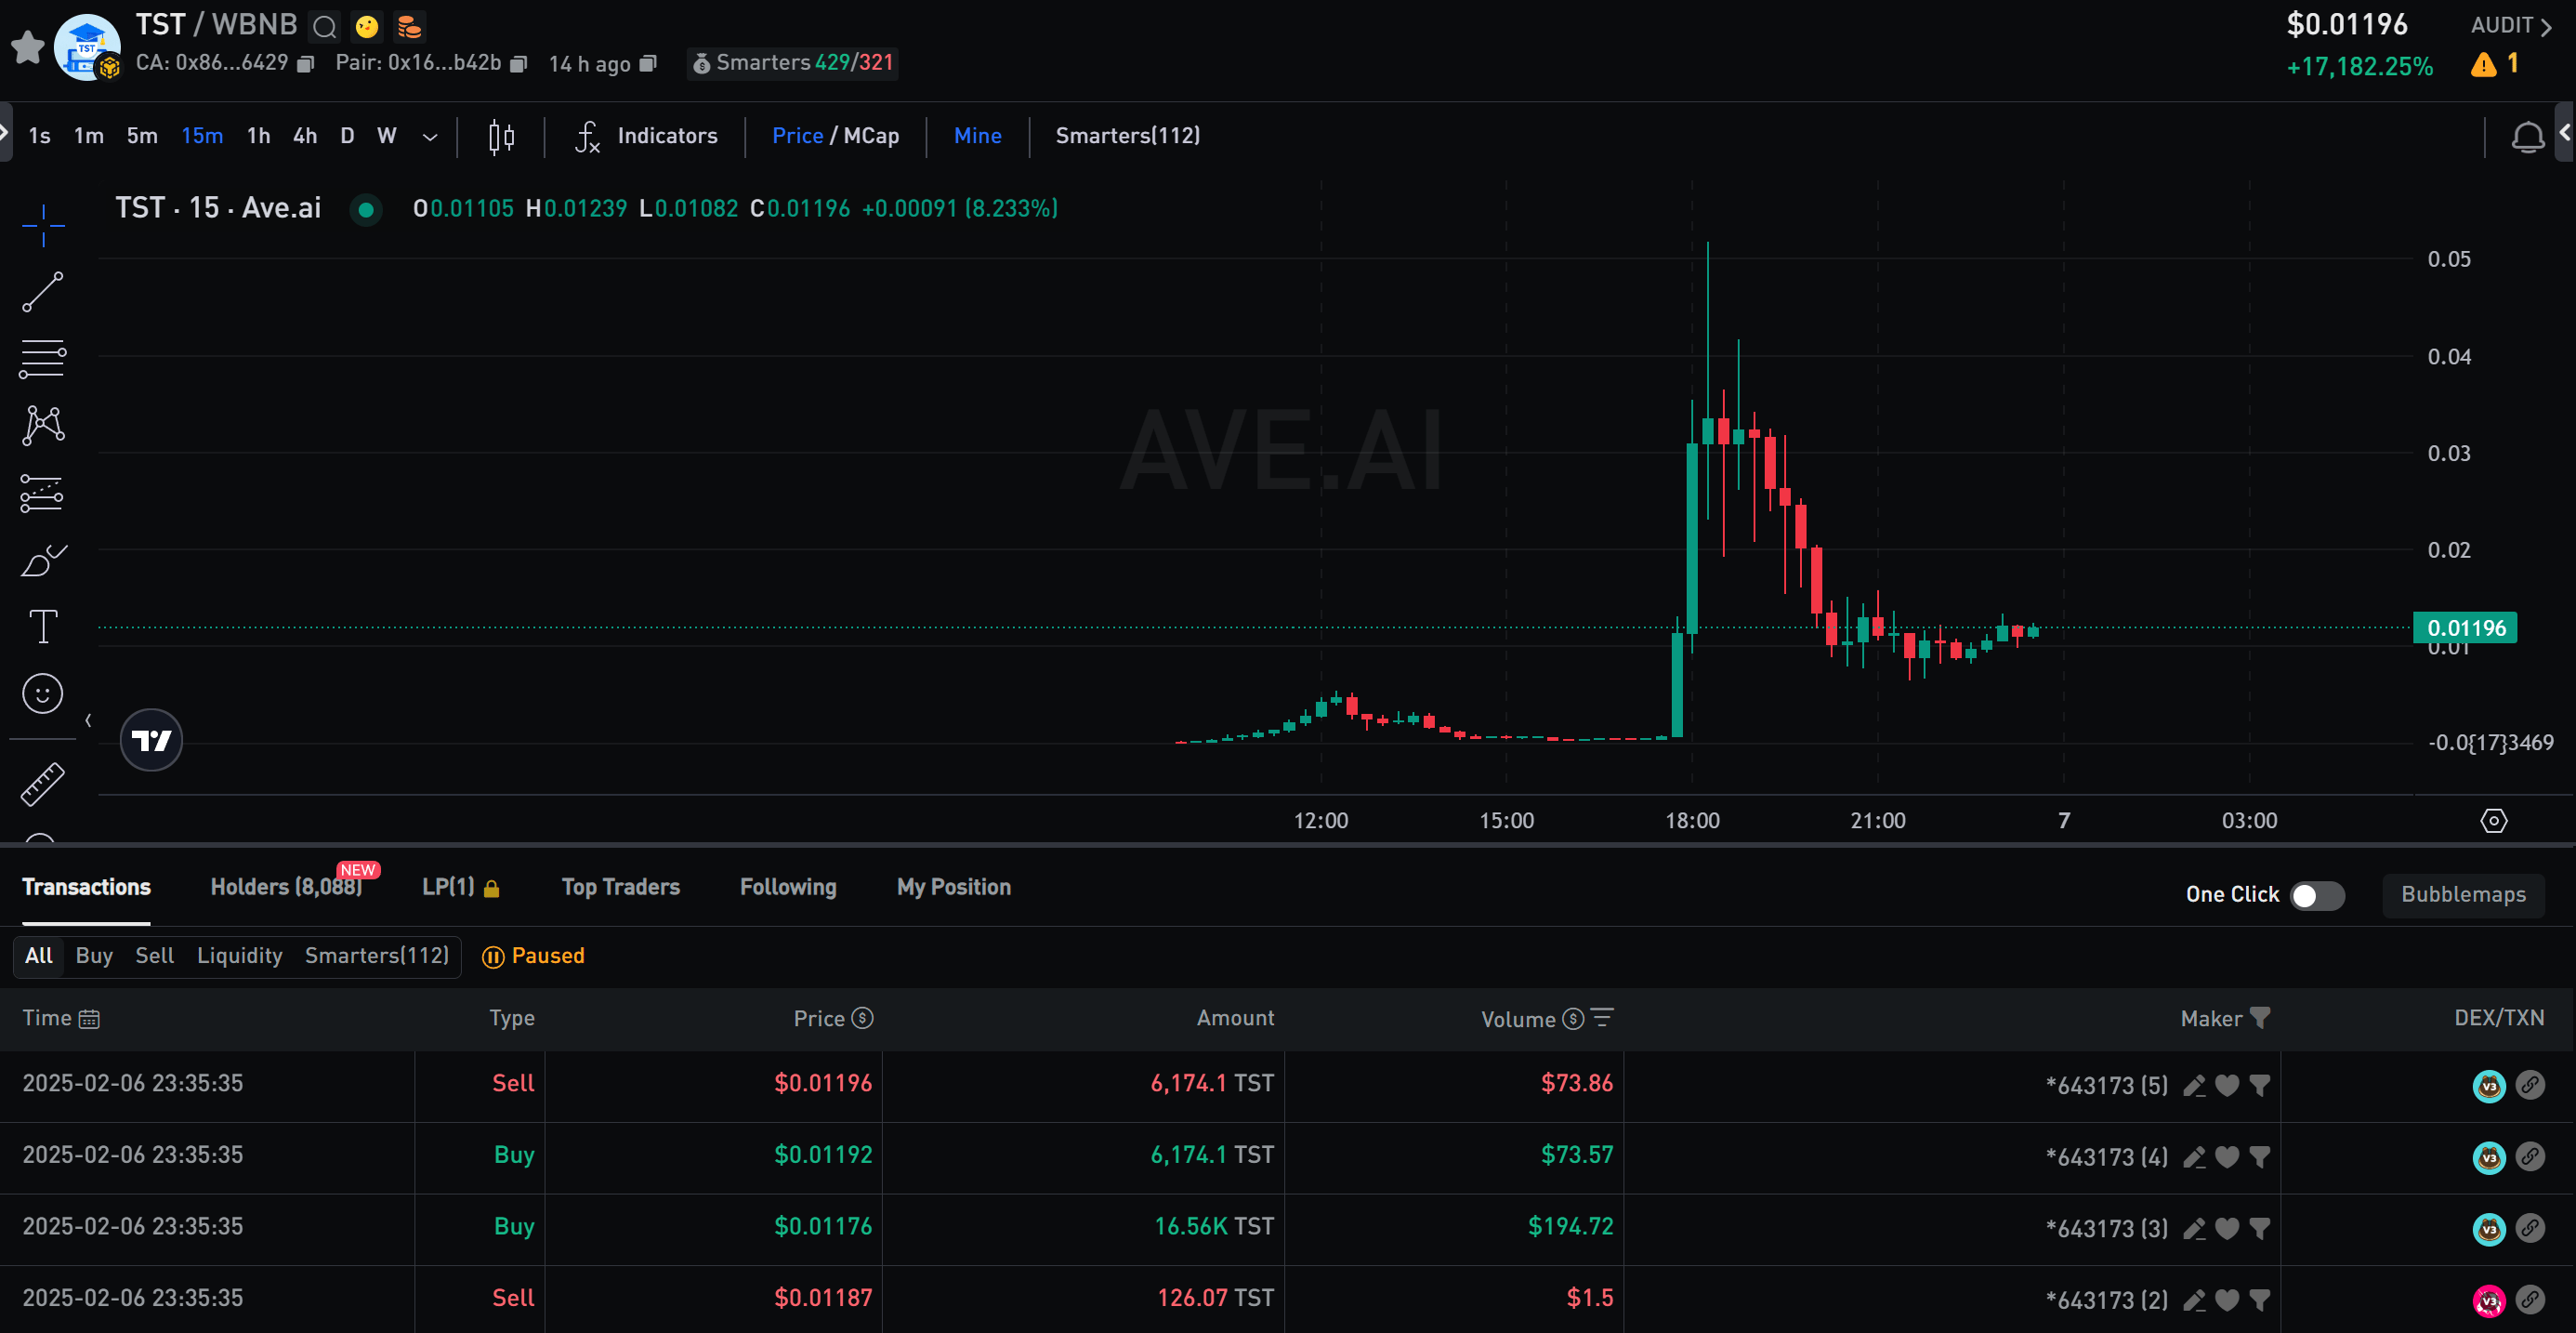Open candlestick chart style selector

(501, 136)
